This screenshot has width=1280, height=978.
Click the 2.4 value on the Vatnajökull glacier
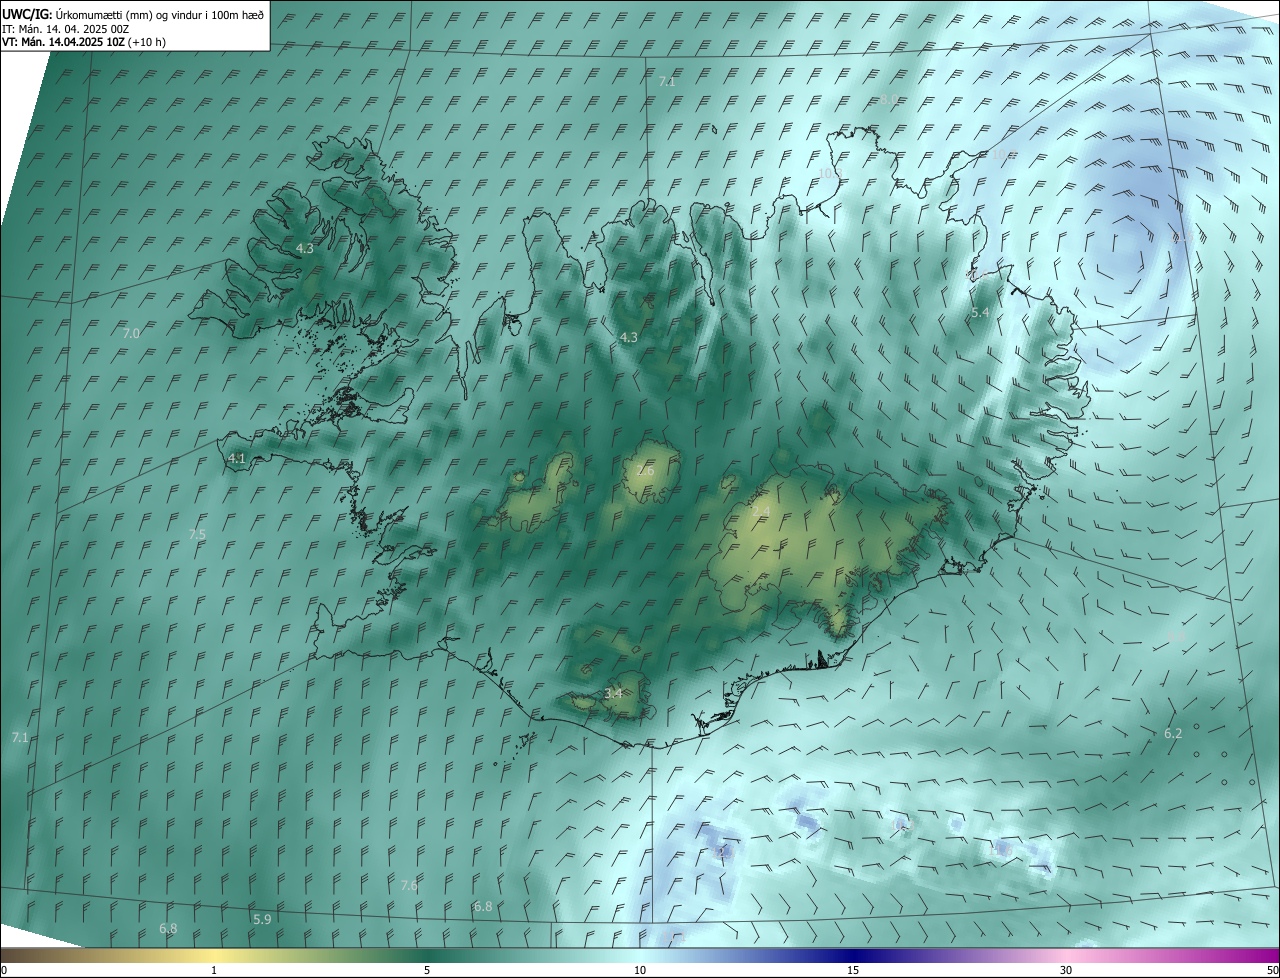pyautogui.click(x=761, y=511)
